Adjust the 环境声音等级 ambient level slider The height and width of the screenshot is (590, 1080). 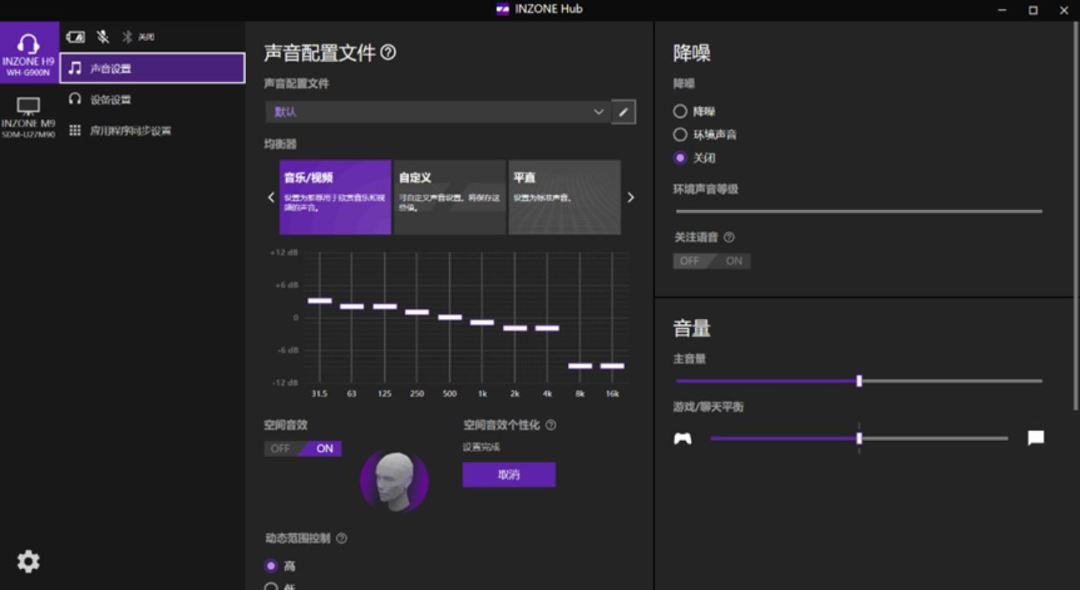[859, 211]
